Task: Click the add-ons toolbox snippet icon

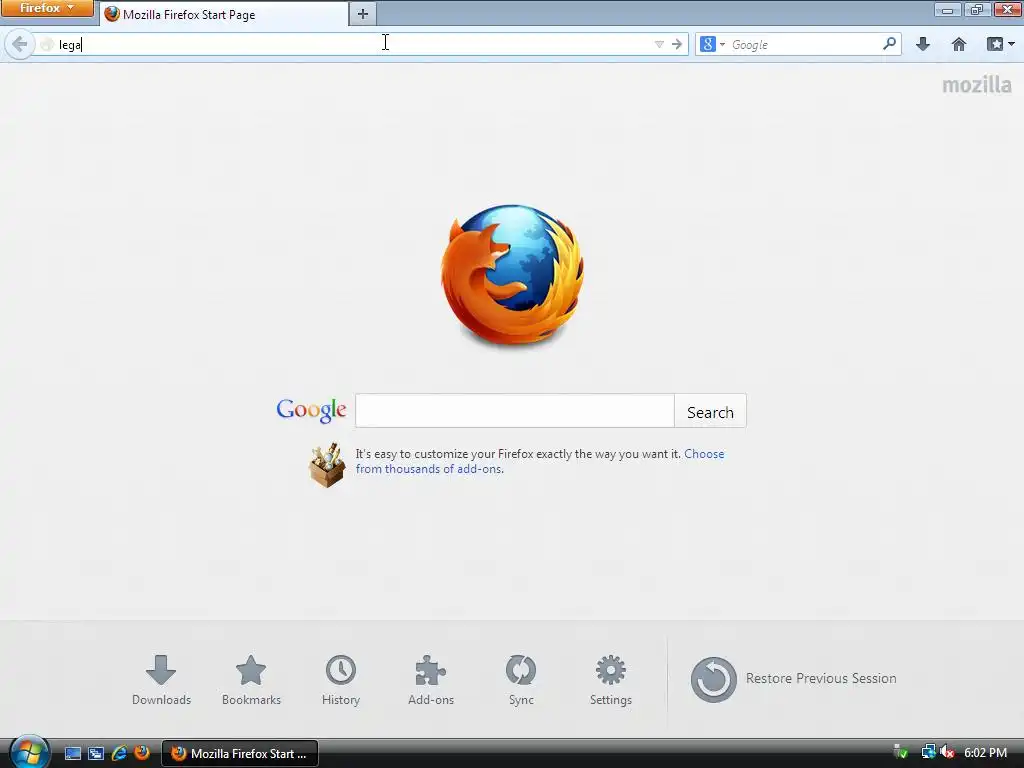Action: 327,464
